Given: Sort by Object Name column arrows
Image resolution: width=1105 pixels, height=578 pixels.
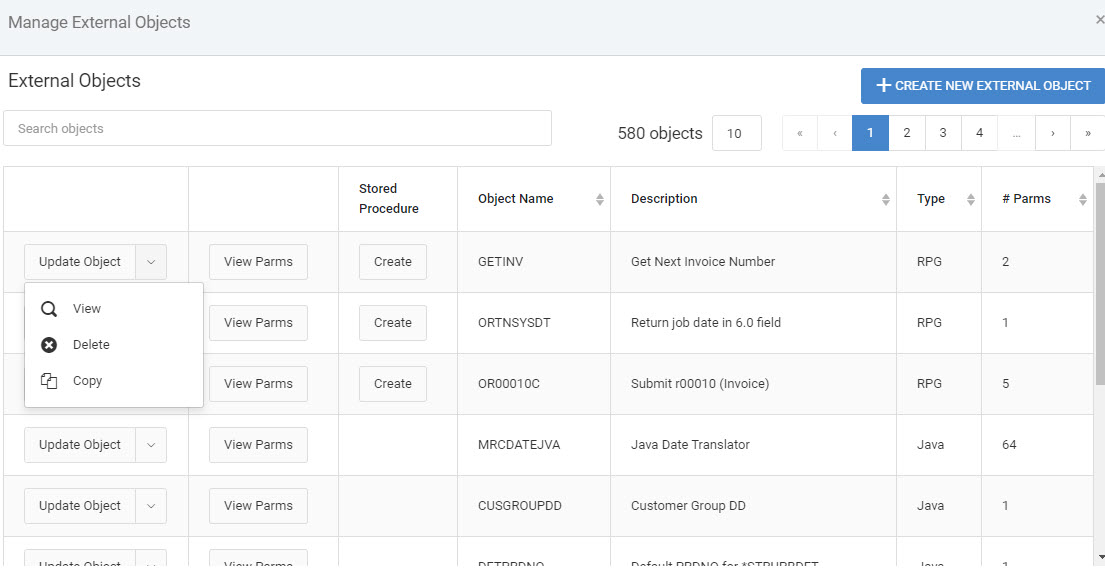Looking at the screenshot, I should point(600,199).
